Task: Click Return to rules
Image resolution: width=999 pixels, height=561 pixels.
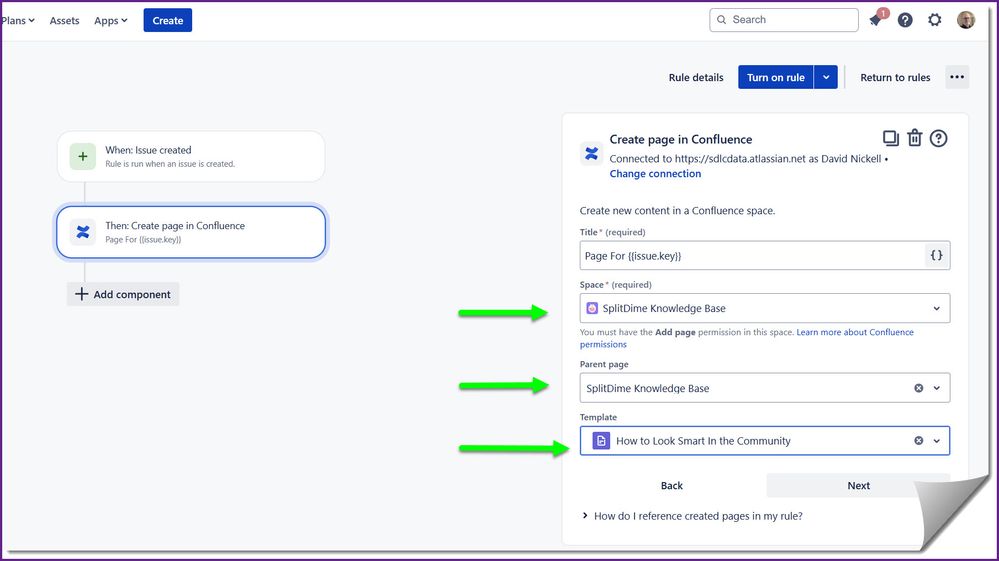Action: pyautogui.click(x=895, y=77)
